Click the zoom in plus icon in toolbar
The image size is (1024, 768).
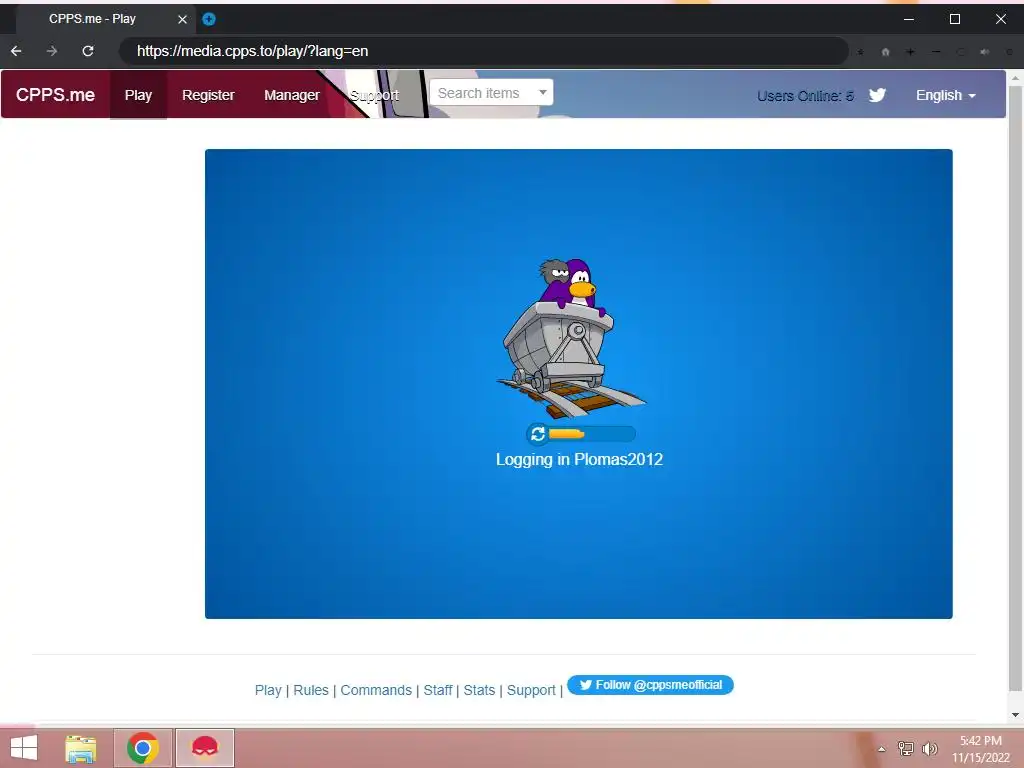click(910, 52)
